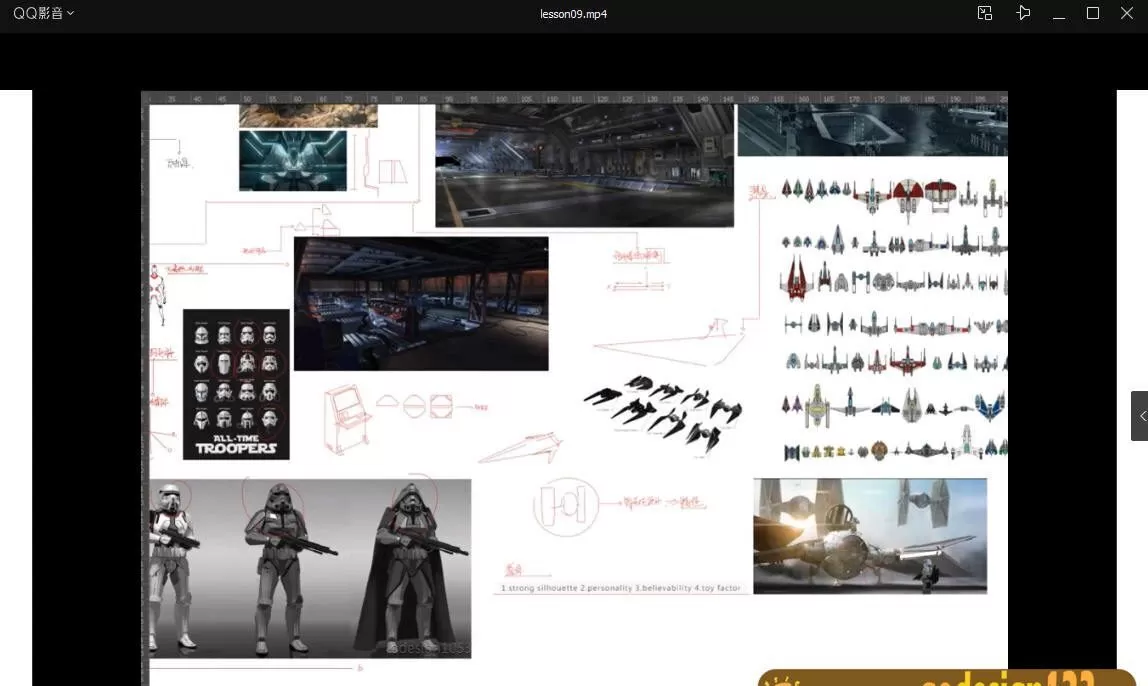Click the All-Time Troopers poster

[x=236, y=384]
